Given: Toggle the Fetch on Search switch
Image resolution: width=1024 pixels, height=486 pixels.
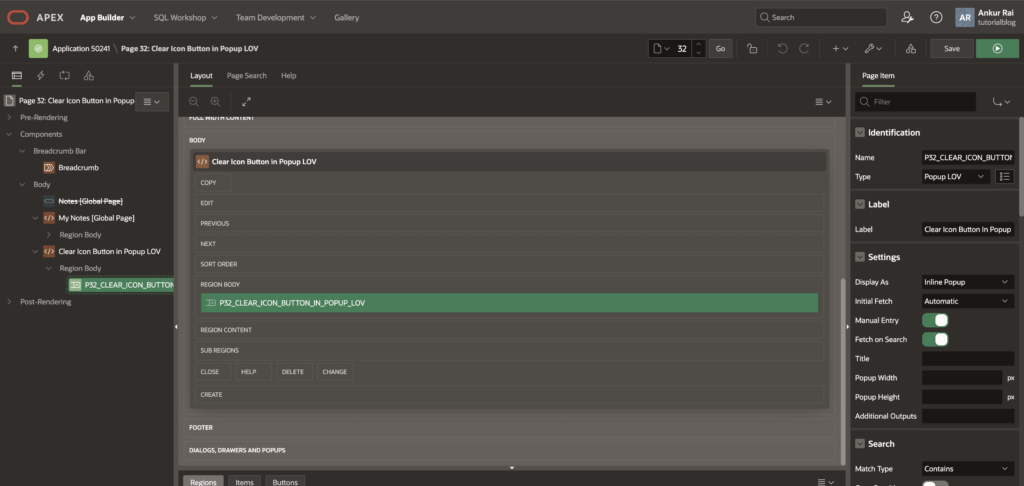Looking at the screenshot, I should [x=935, y=340].
